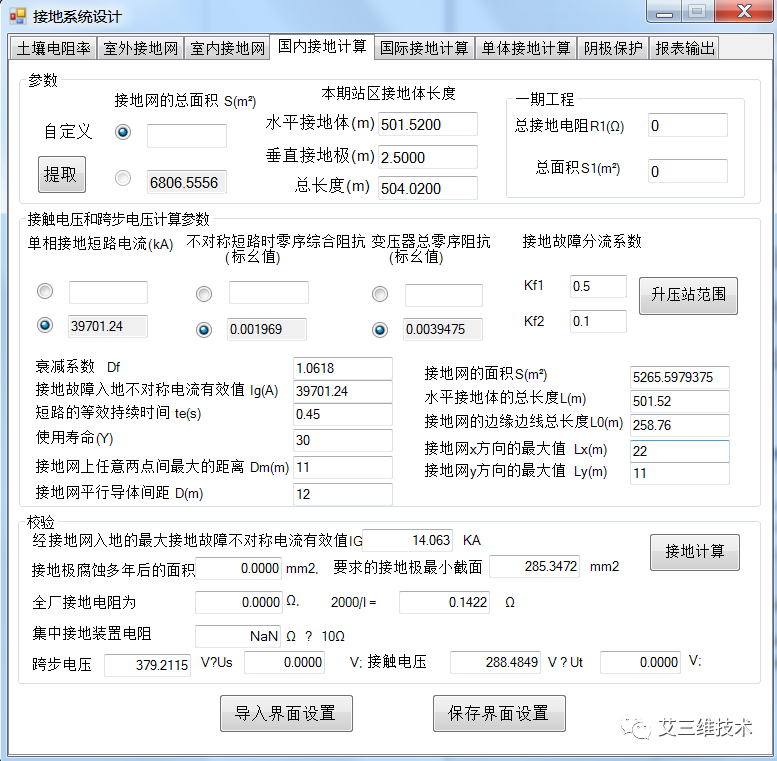
Task: Open the 国际接地计算 tab
Action: (x=424, y=48)
